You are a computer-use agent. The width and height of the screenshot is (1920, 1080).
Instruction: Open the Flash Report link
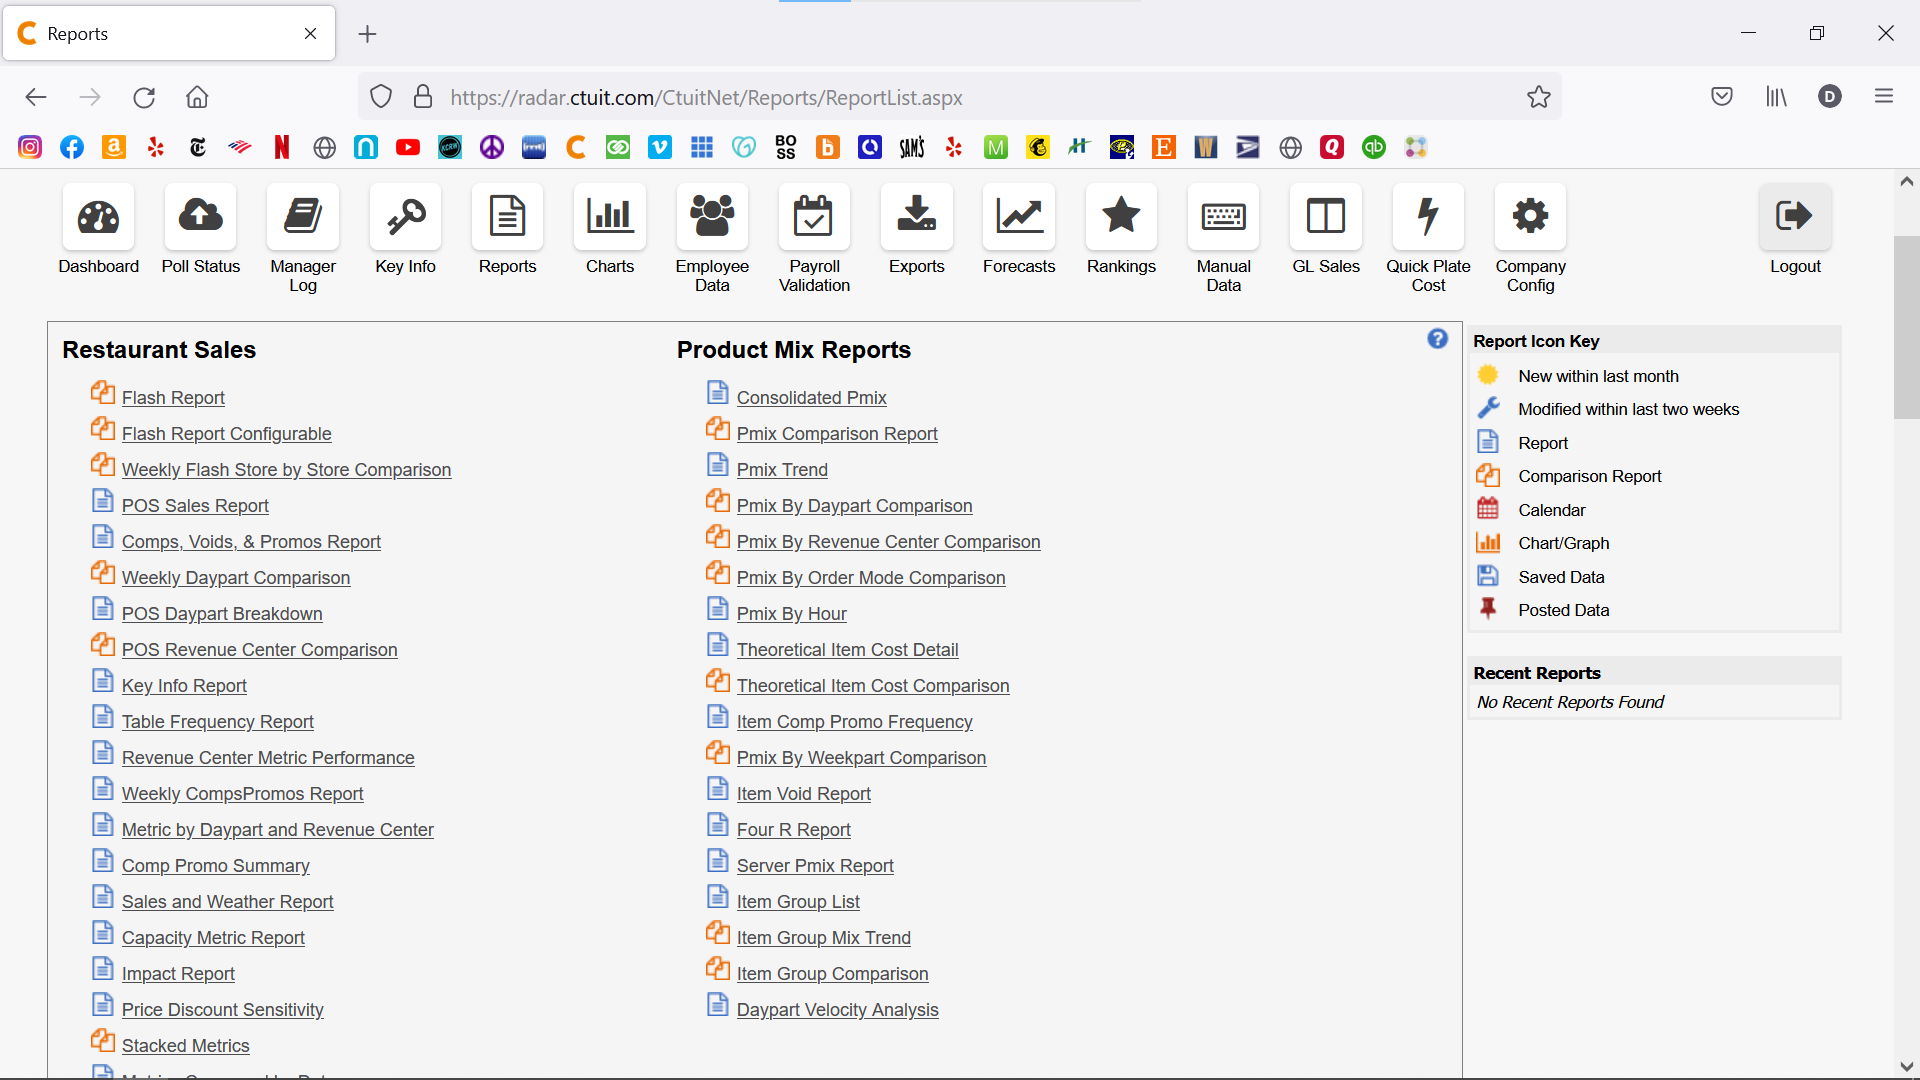pyautogui.click(x=173, y=398)
